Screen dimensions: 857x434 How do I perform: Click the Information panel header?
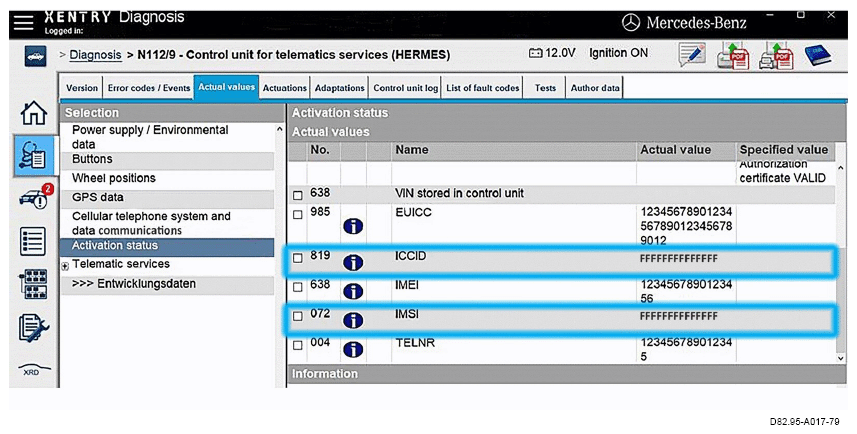pyautogui.click(x=566, y=374)
